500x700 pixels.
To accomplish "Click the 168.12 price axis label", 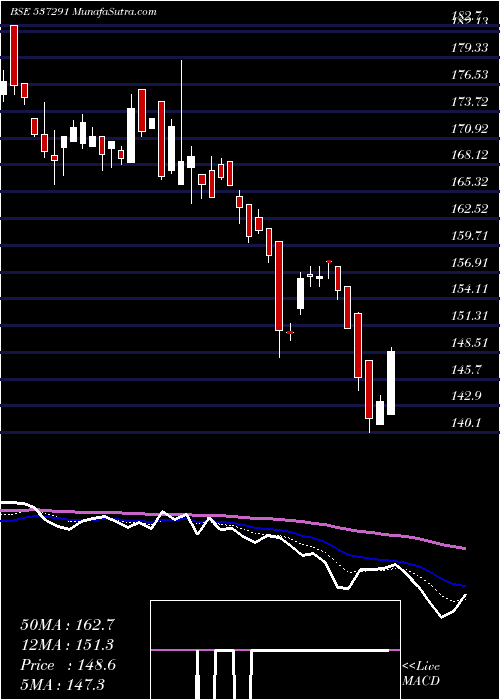I will pyautogui.click(x=469, y=155).
